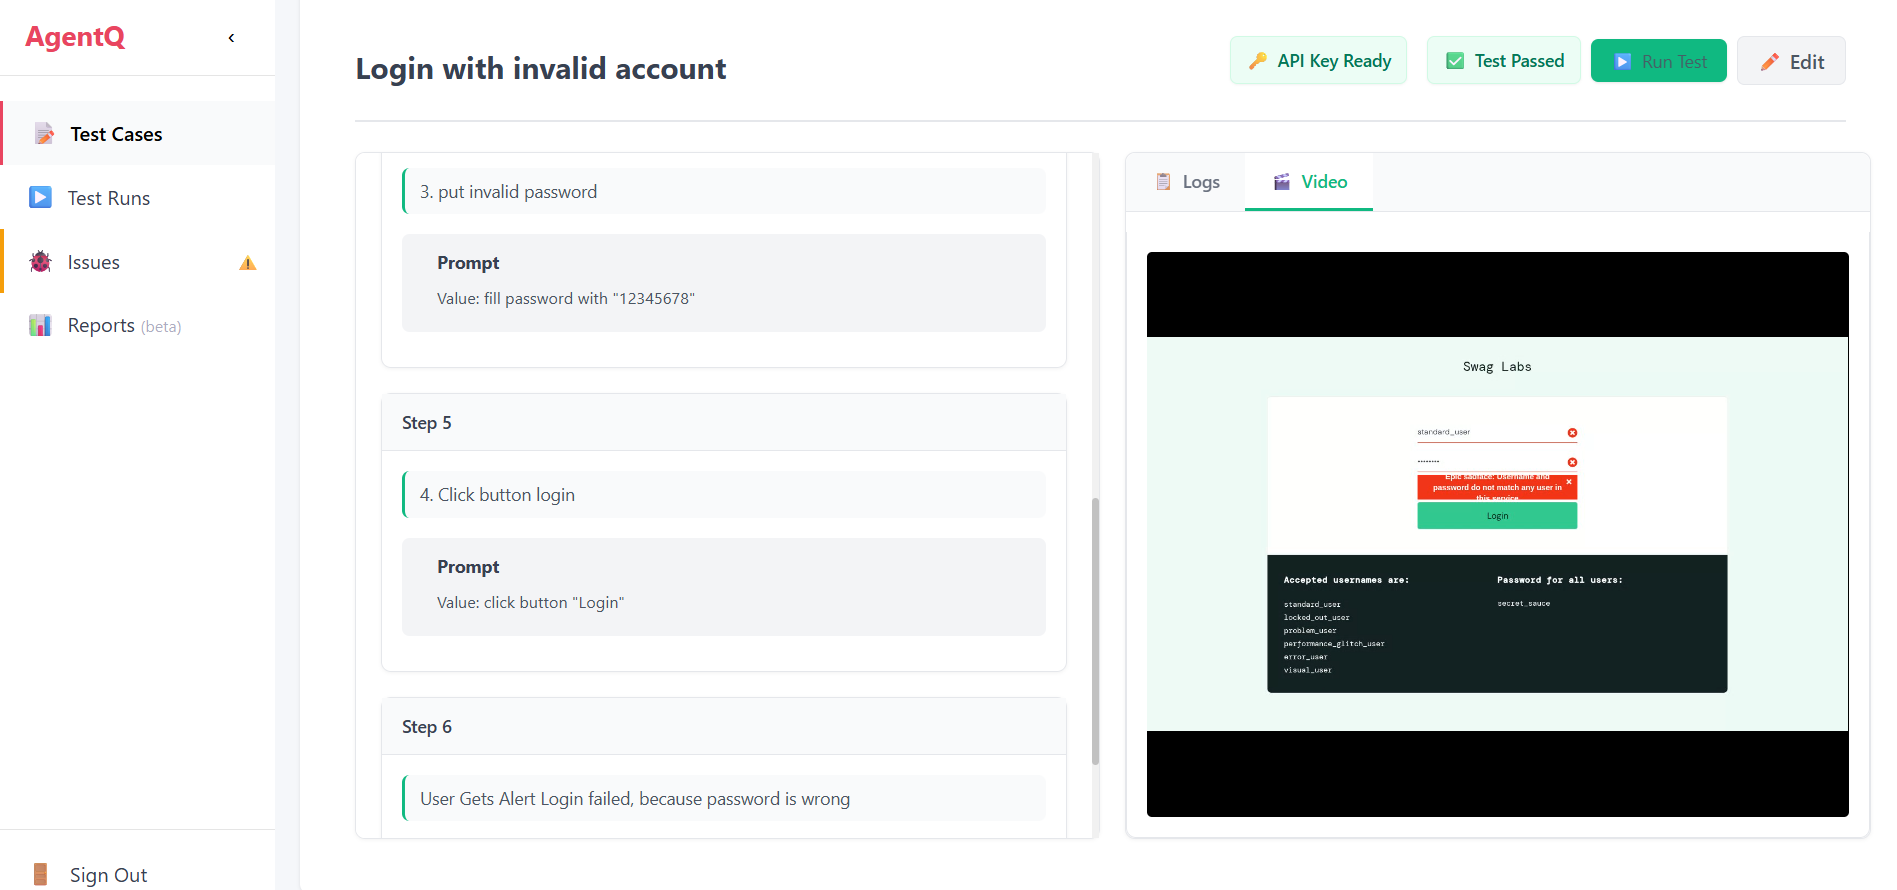This screenshot has height=890, width=1897.
Task: Switch to the Logs tab
Action: click(x=1187, y=182)
